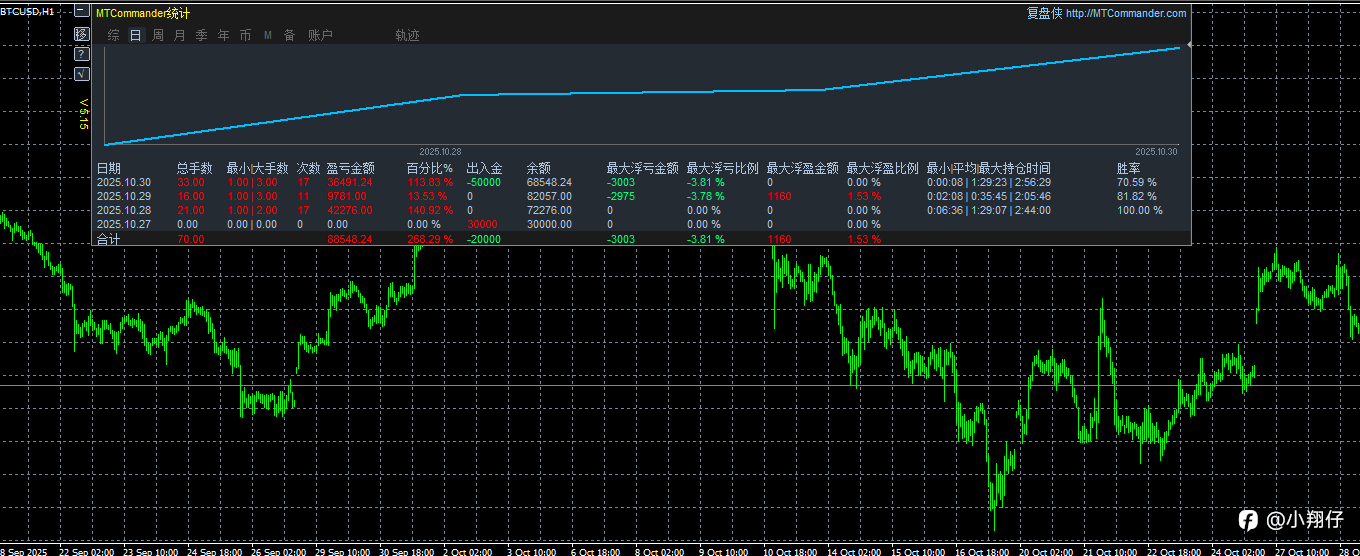The image size is (1360, 556).
Task: Select the 季 quarterly tab
Action: 201,35
